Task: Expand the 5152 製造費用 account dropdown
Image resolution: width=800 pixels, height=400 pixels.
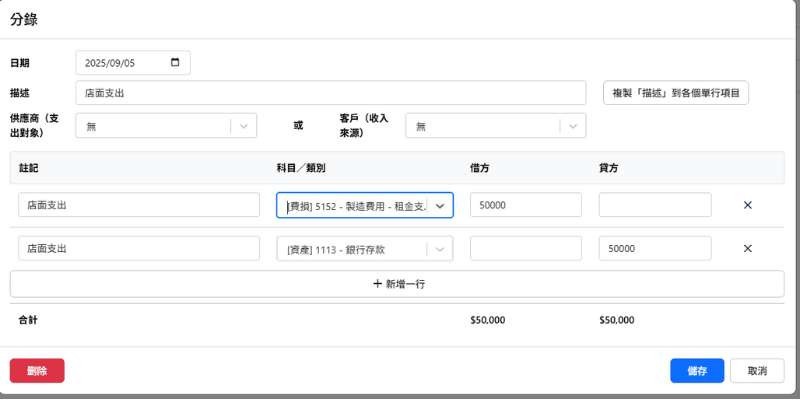Action: [x=440, y=205]
